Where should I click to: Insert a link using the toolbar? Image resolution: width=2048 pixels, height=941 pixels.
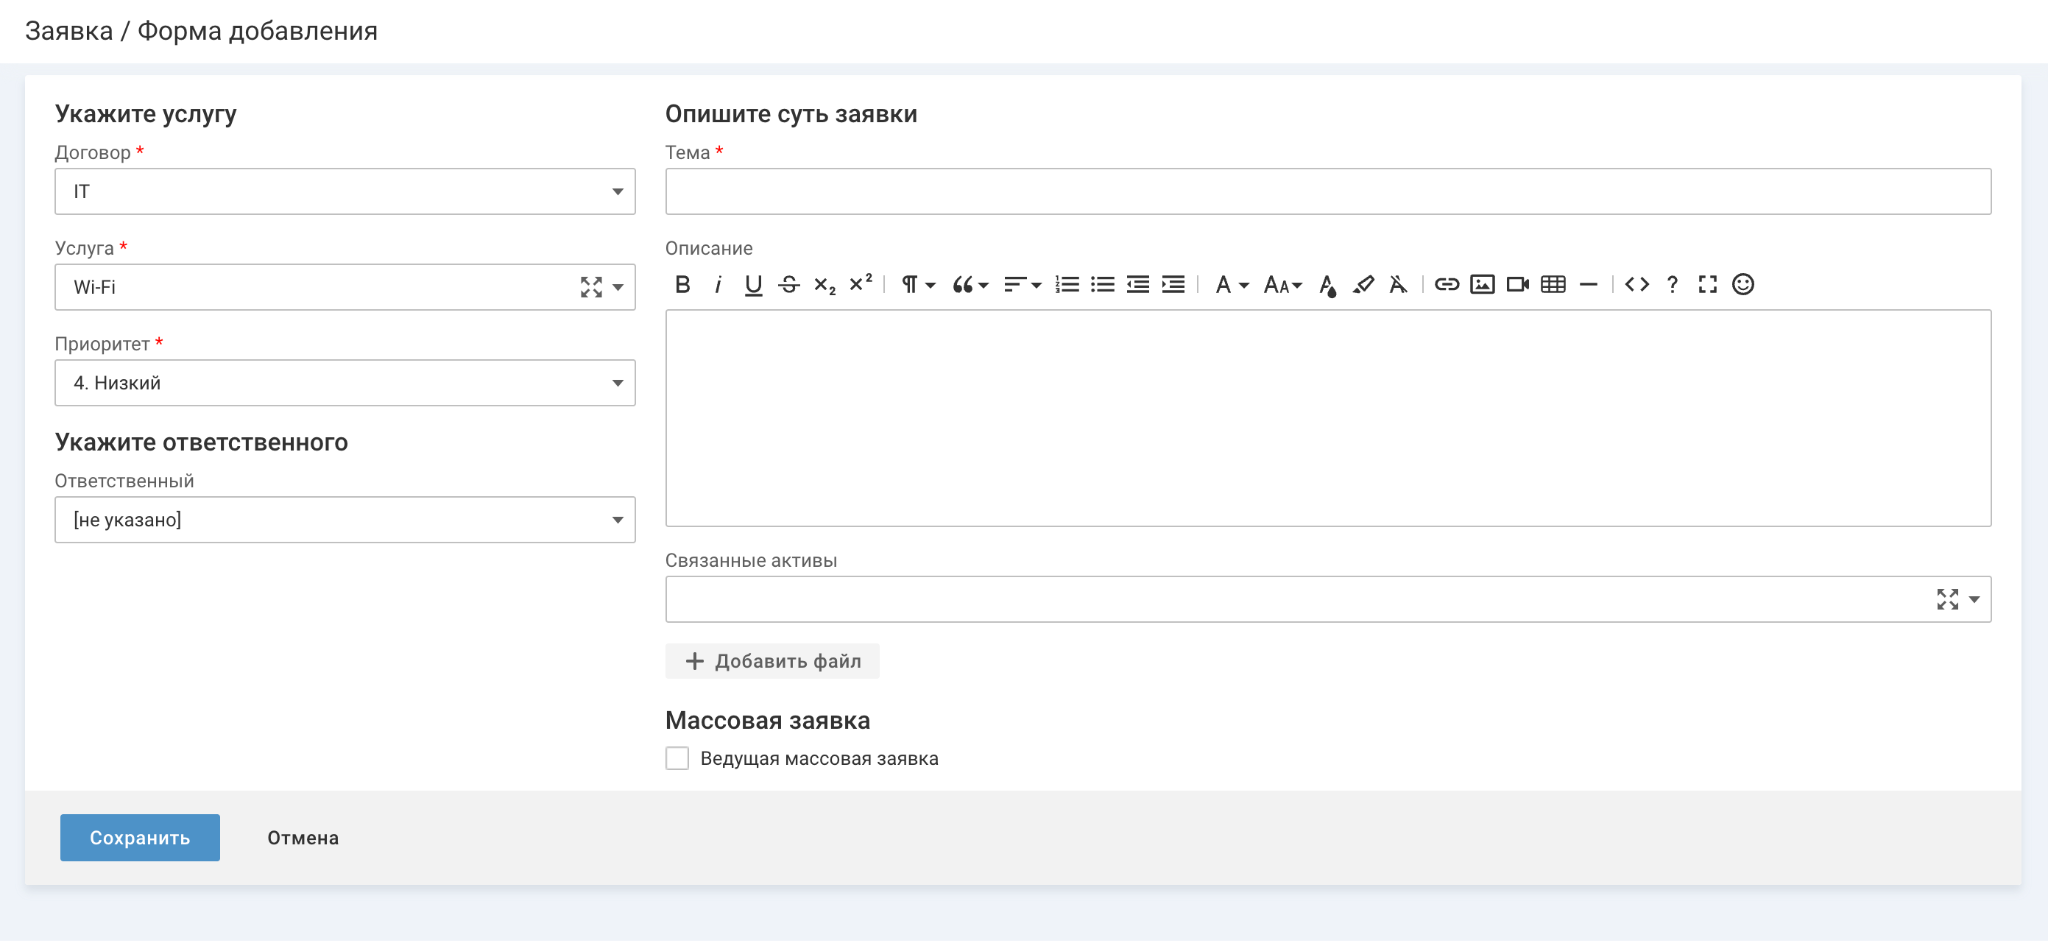point(1446,285)
